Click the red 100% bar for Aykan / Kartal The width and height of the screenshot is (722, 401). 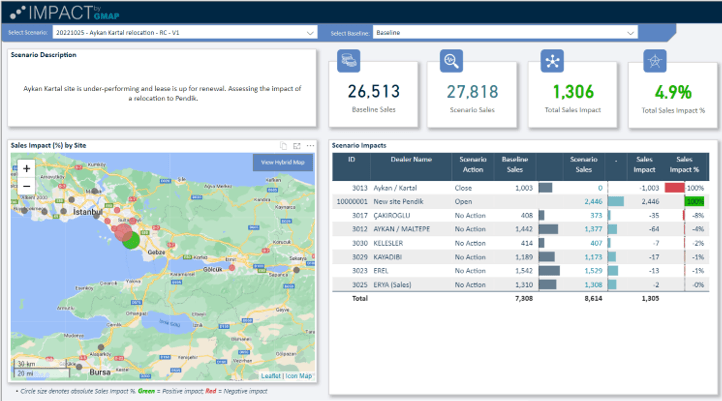click(674, 187)
